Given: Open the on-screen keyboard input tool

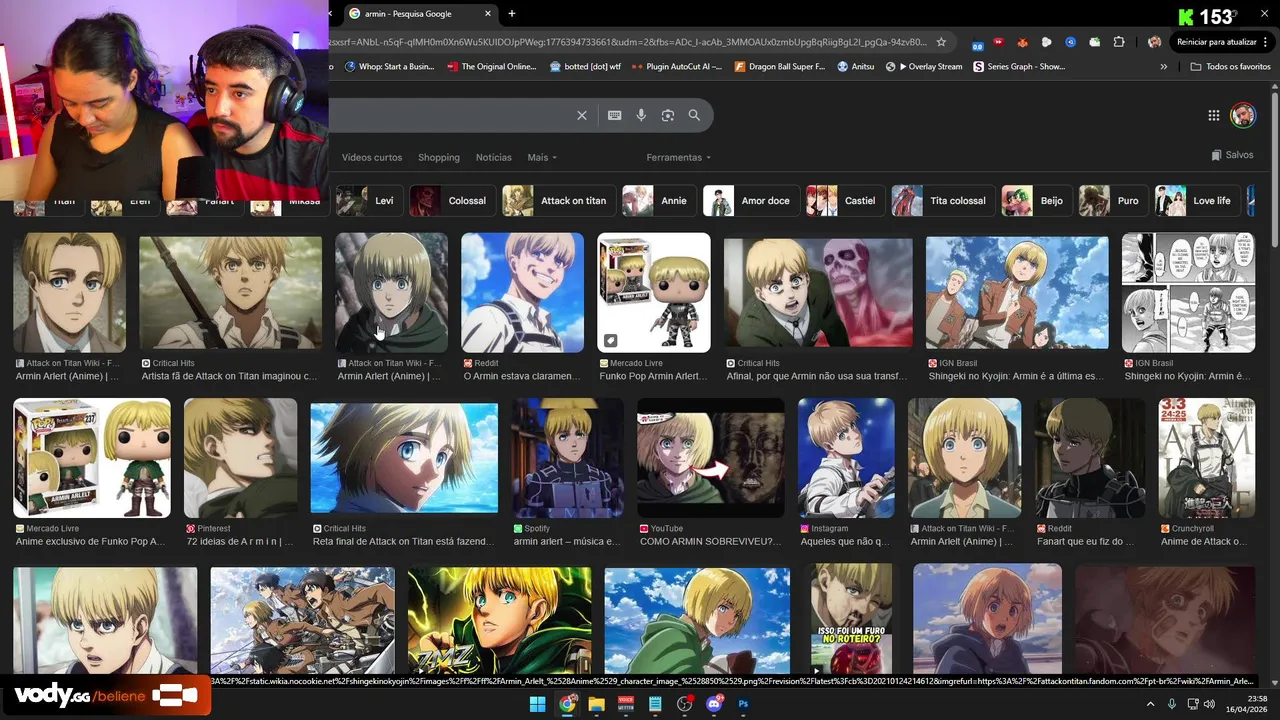Looking at the screenshot, I should click(615, 116).
